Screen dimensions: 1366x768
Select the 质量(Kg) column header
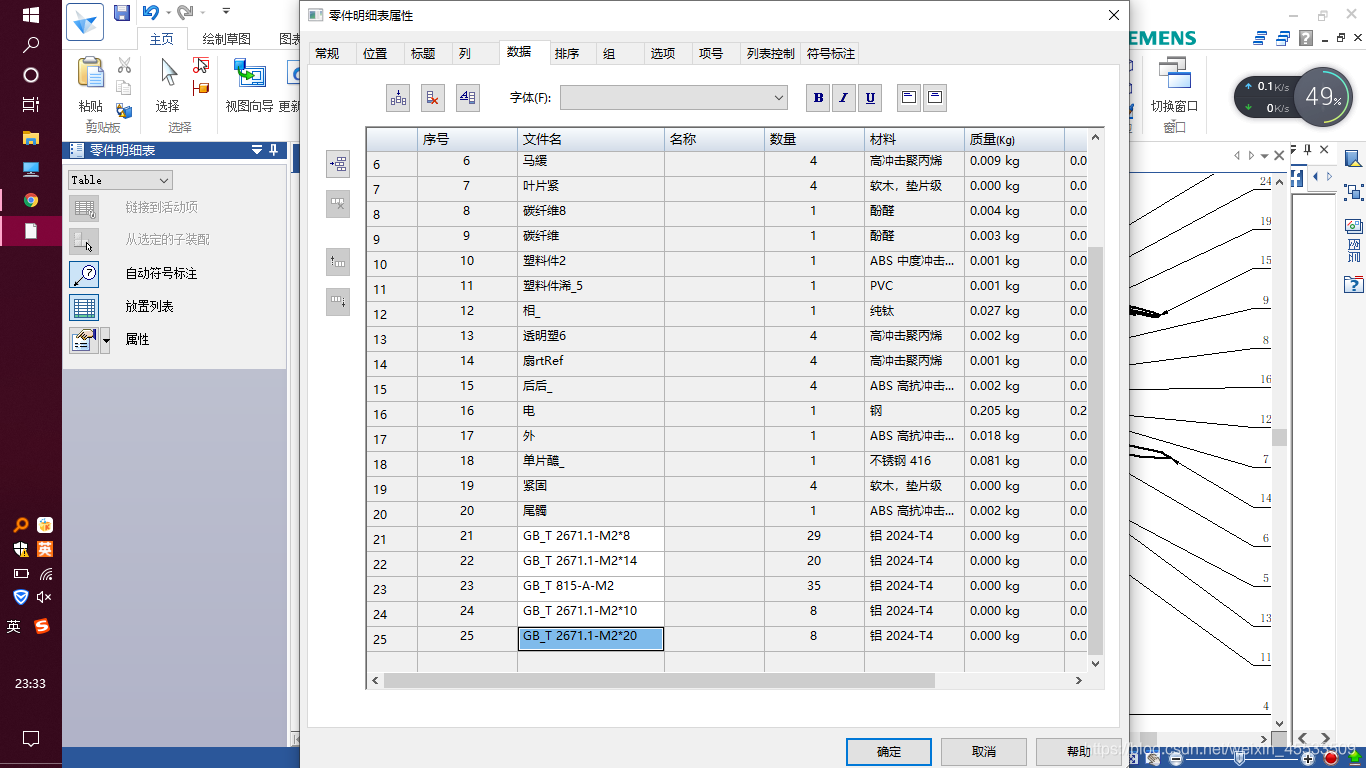[1014, 139]
